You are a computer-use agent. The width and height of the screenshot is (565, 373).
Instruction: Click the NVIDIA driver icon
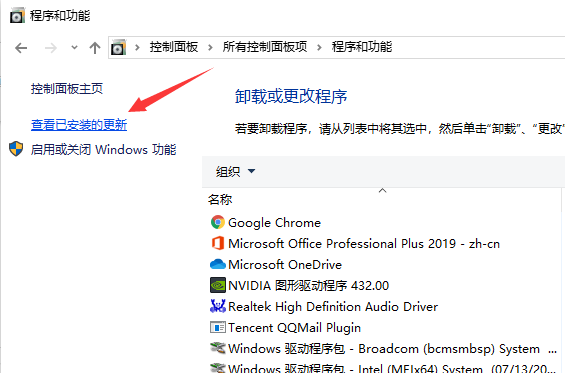(218, 285)
